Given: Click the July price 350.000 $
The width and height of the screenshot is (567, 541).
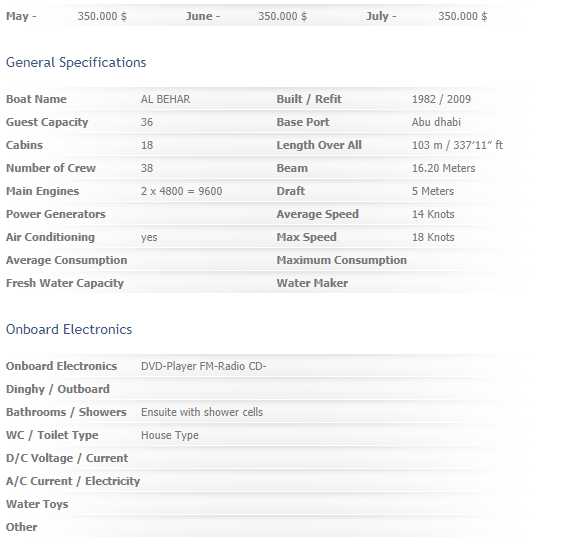Looking at the screenshot, I should pyautogui.click(x=462, y=16).
